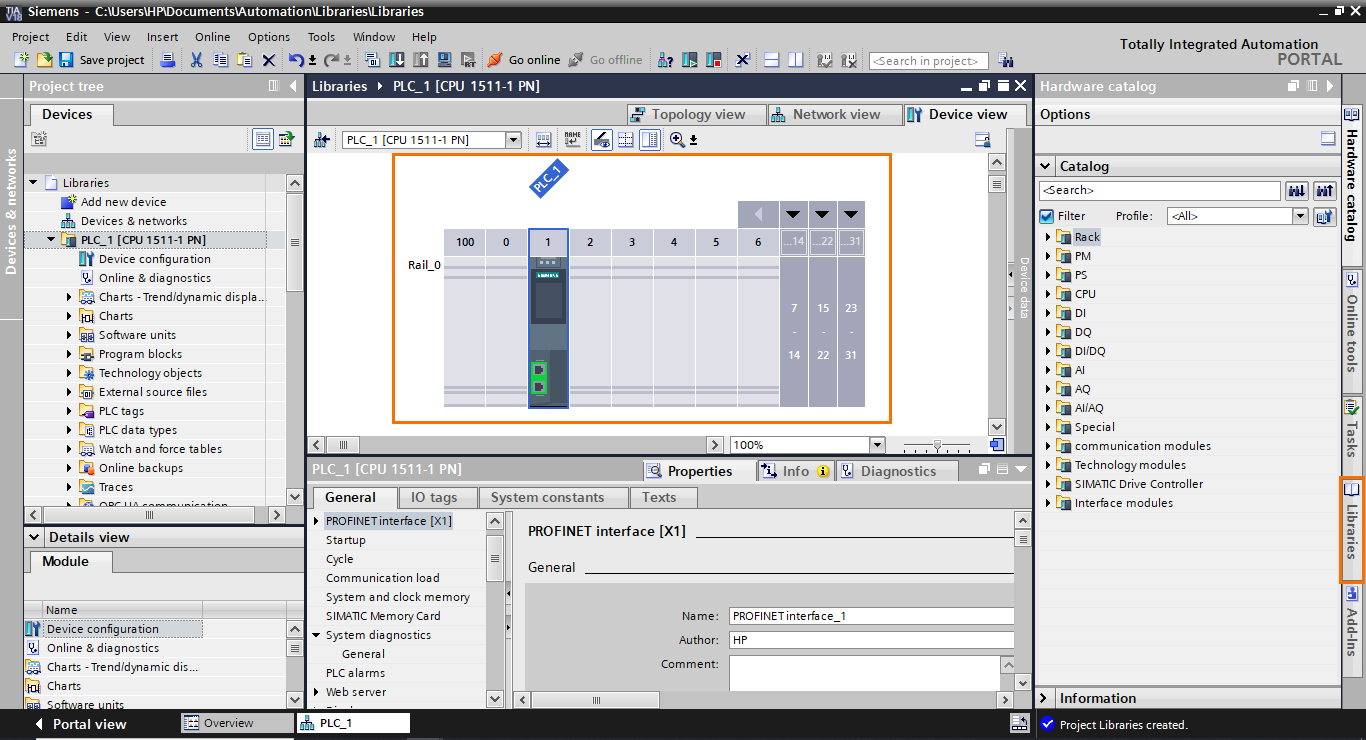Screen dimensions: 1366x740
Task: Open the Online menu
Action: click(x=212, y=37)
